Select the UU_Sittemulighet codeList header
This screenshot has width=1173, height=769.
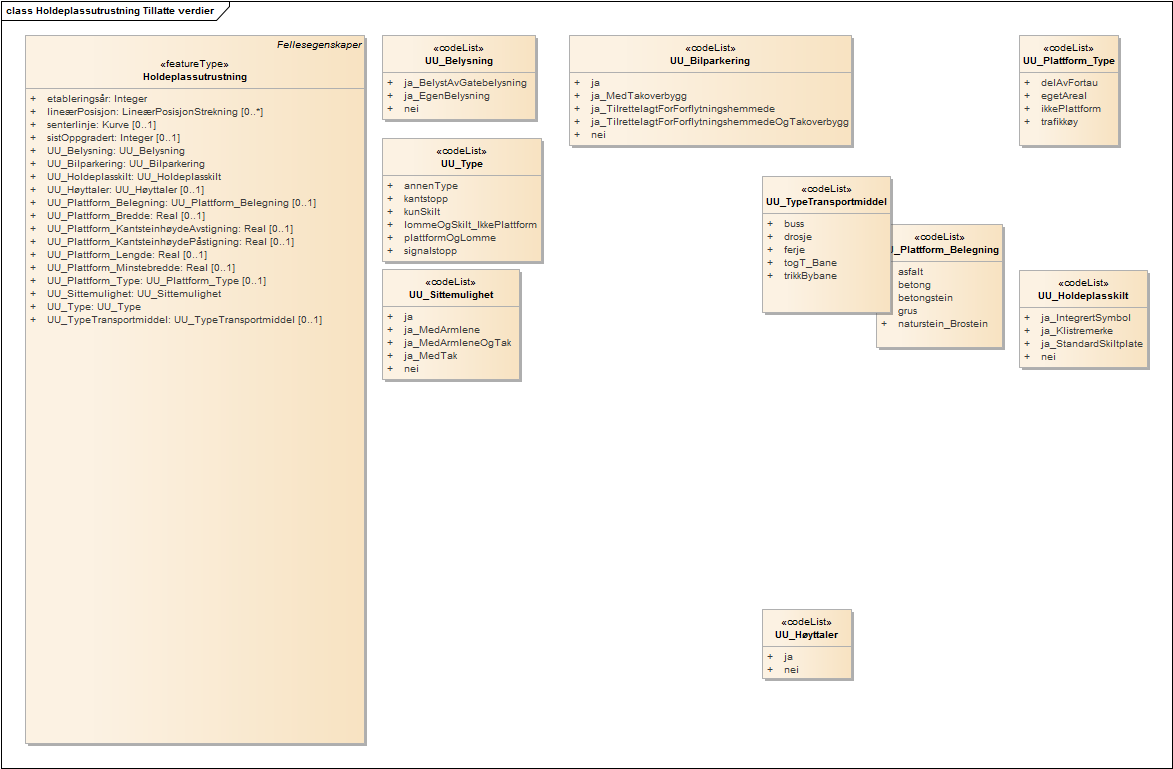[x=451, y=295]
